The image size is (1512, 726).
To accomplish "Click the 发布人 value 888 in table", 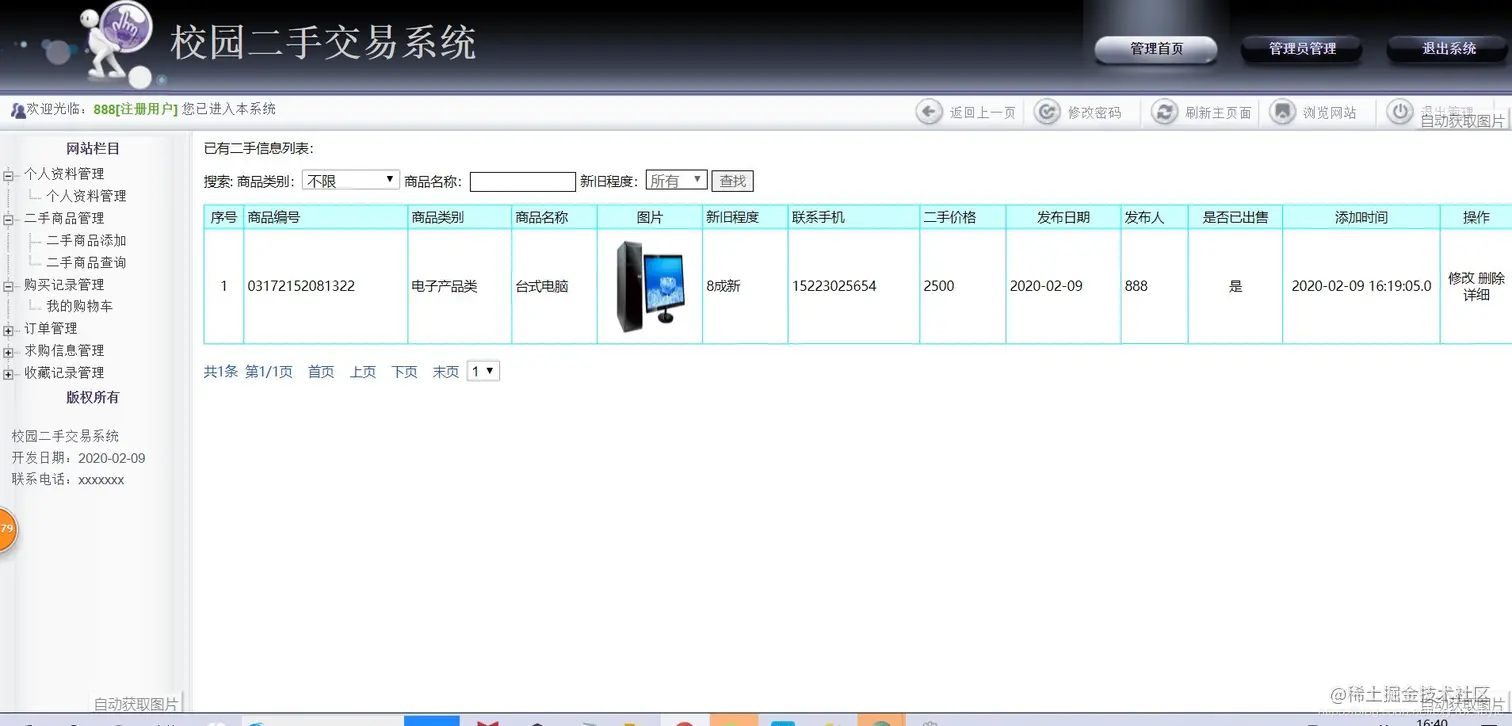I will [1136, 286].
